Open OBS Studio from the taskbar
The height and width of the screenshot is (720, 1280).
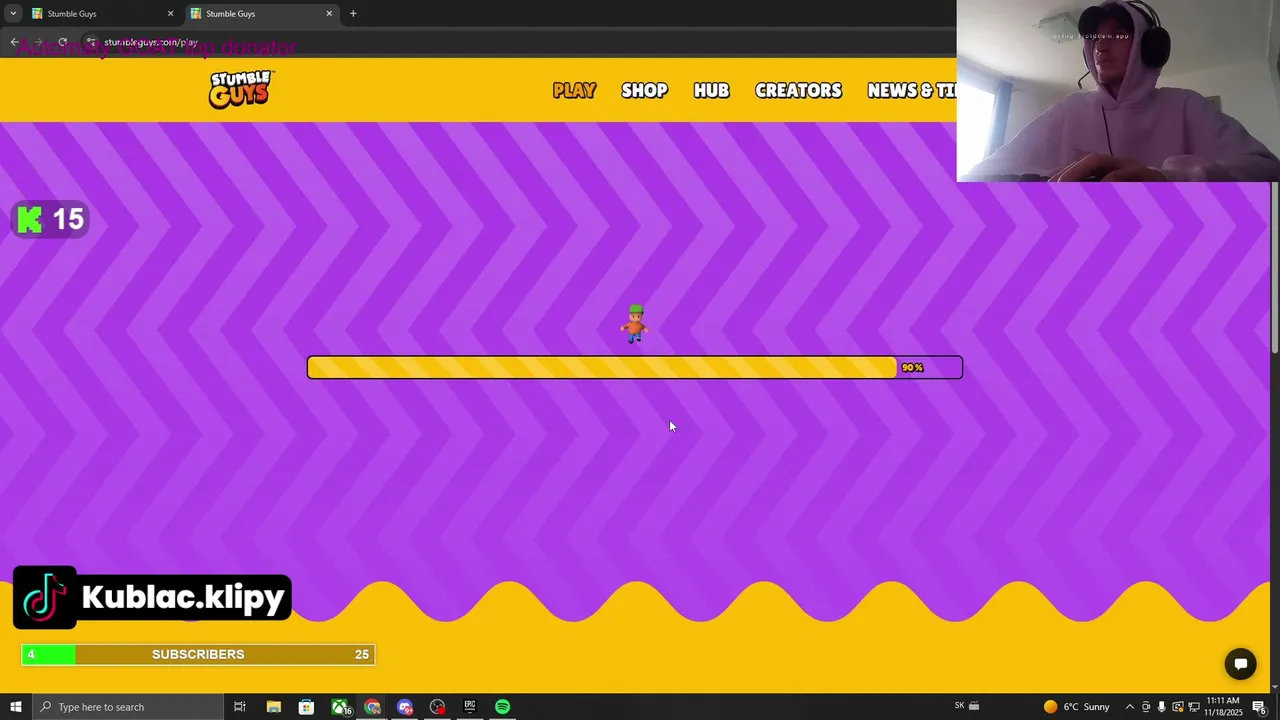click(437, 707)
